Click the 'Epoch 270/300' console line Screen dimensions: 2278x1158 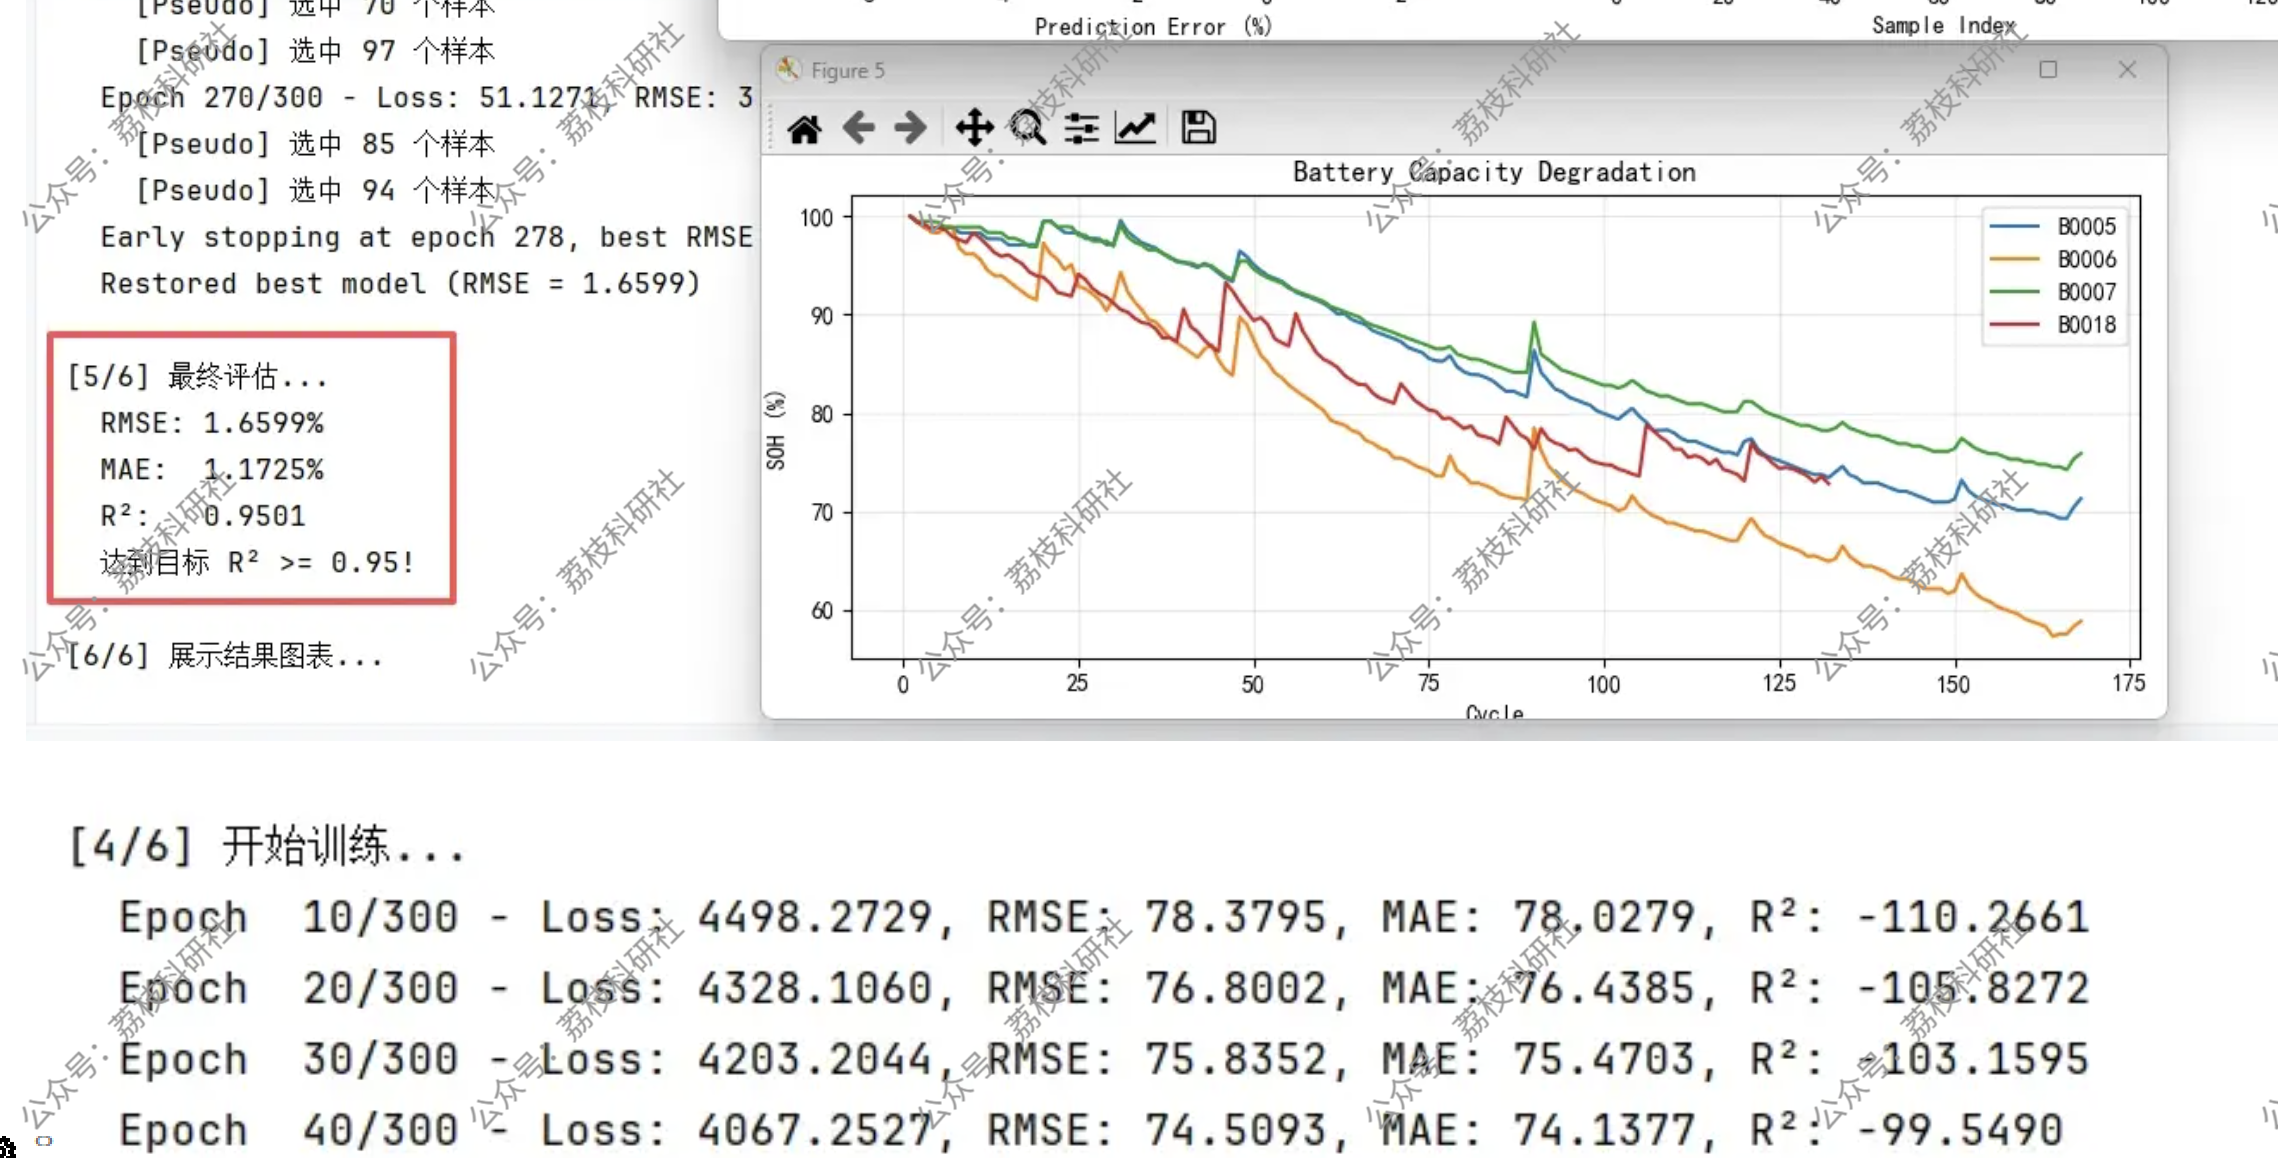click(426, 97)
